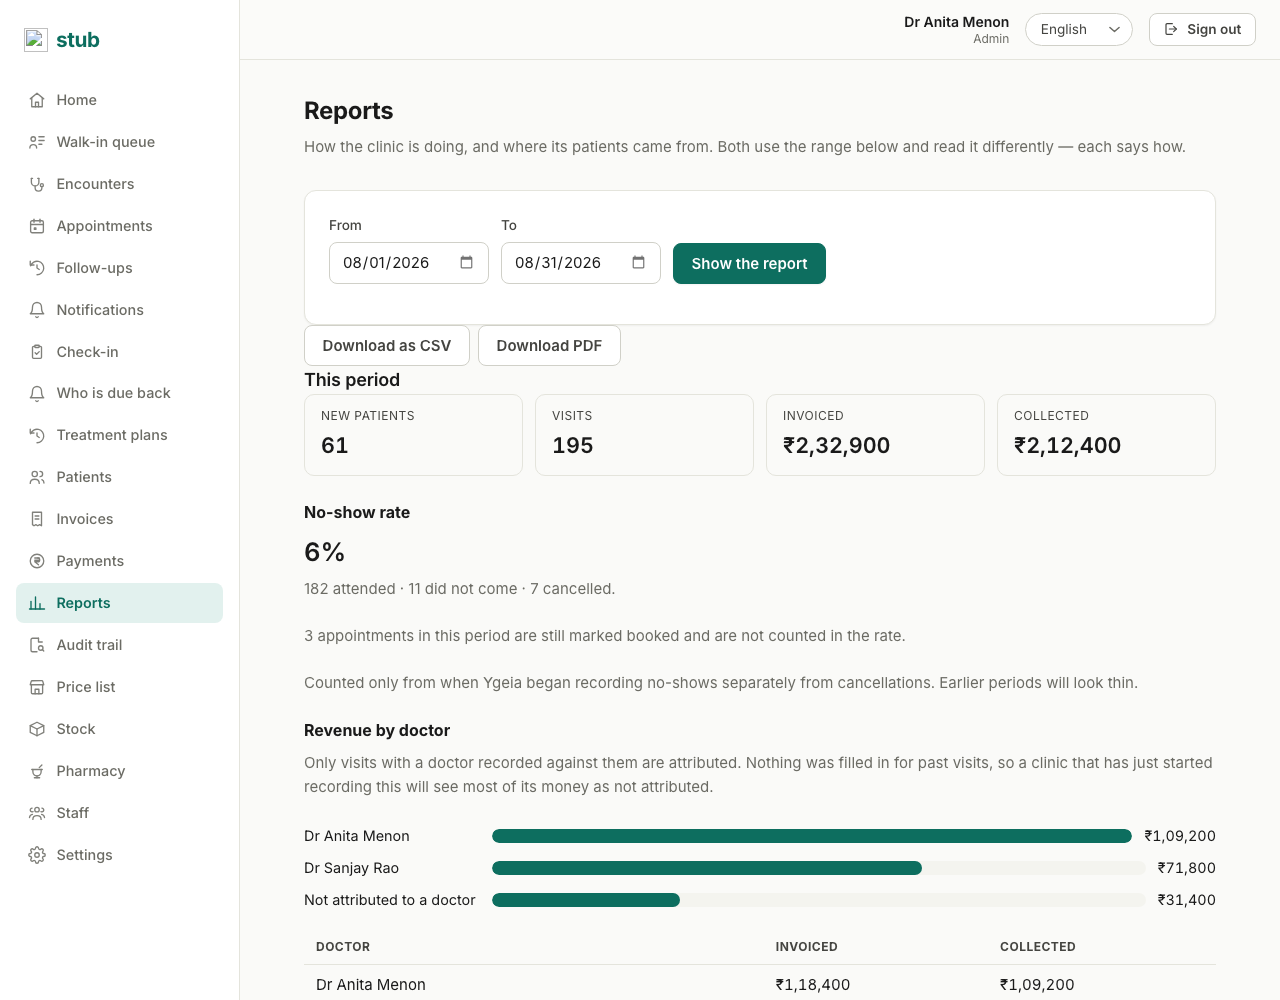Image resolution: width=1280 pixels, height=1000 pixels.
Task: Click the Notifications bell icon
Action: point(37,310)
